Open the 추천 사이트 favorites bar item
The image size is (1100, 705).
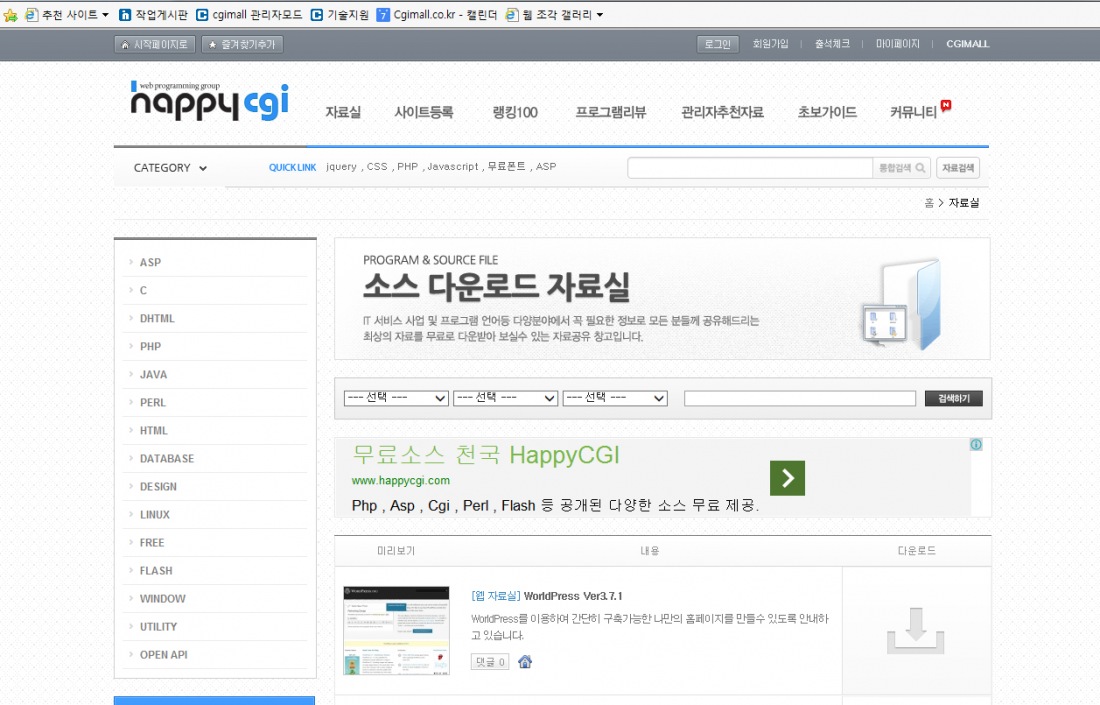[x=67, y=15]
